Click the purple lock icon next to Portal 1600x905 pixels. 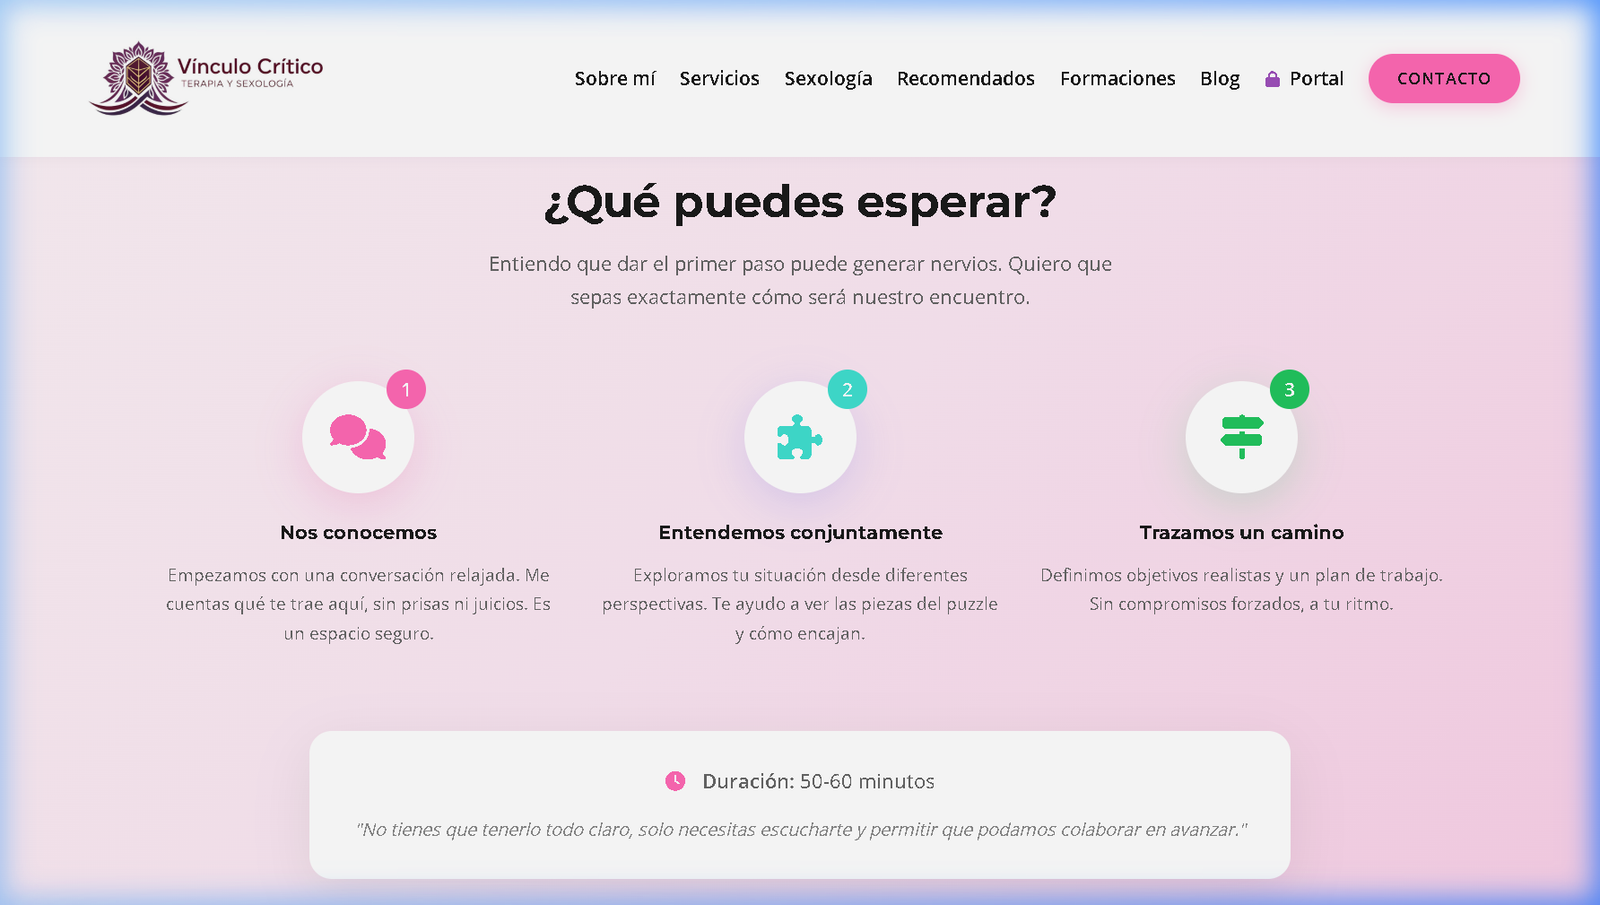click(1272, 79)
